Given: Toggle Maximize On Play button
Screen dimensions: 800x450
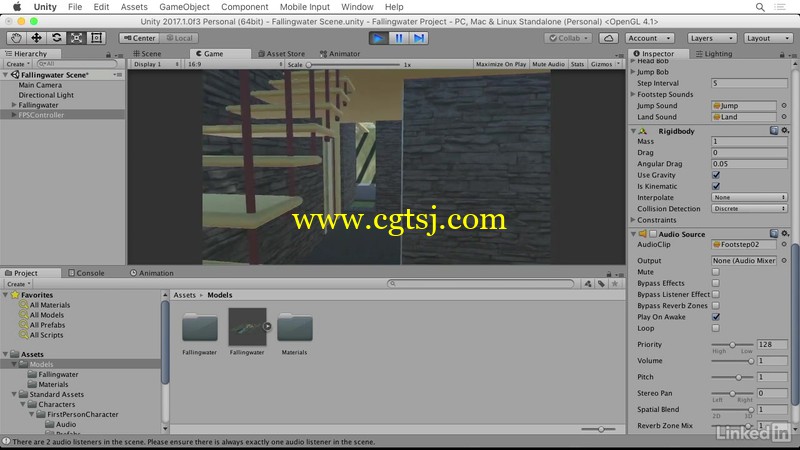Looking at the screenshot, I should tap(501, 64).
